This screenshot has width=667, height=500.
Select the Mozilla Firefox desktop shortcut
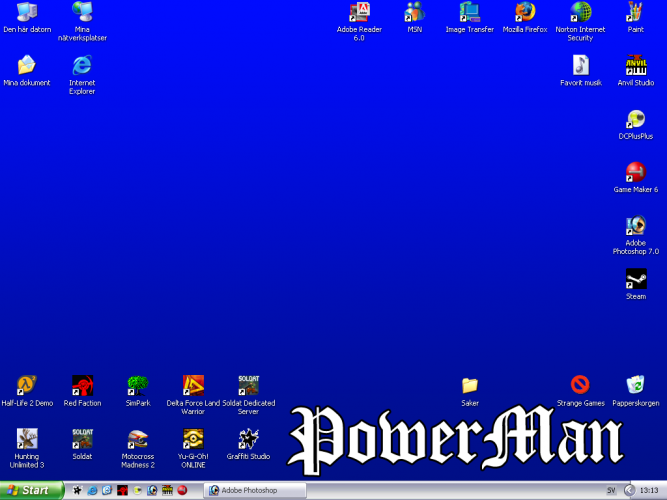[525, 12]
